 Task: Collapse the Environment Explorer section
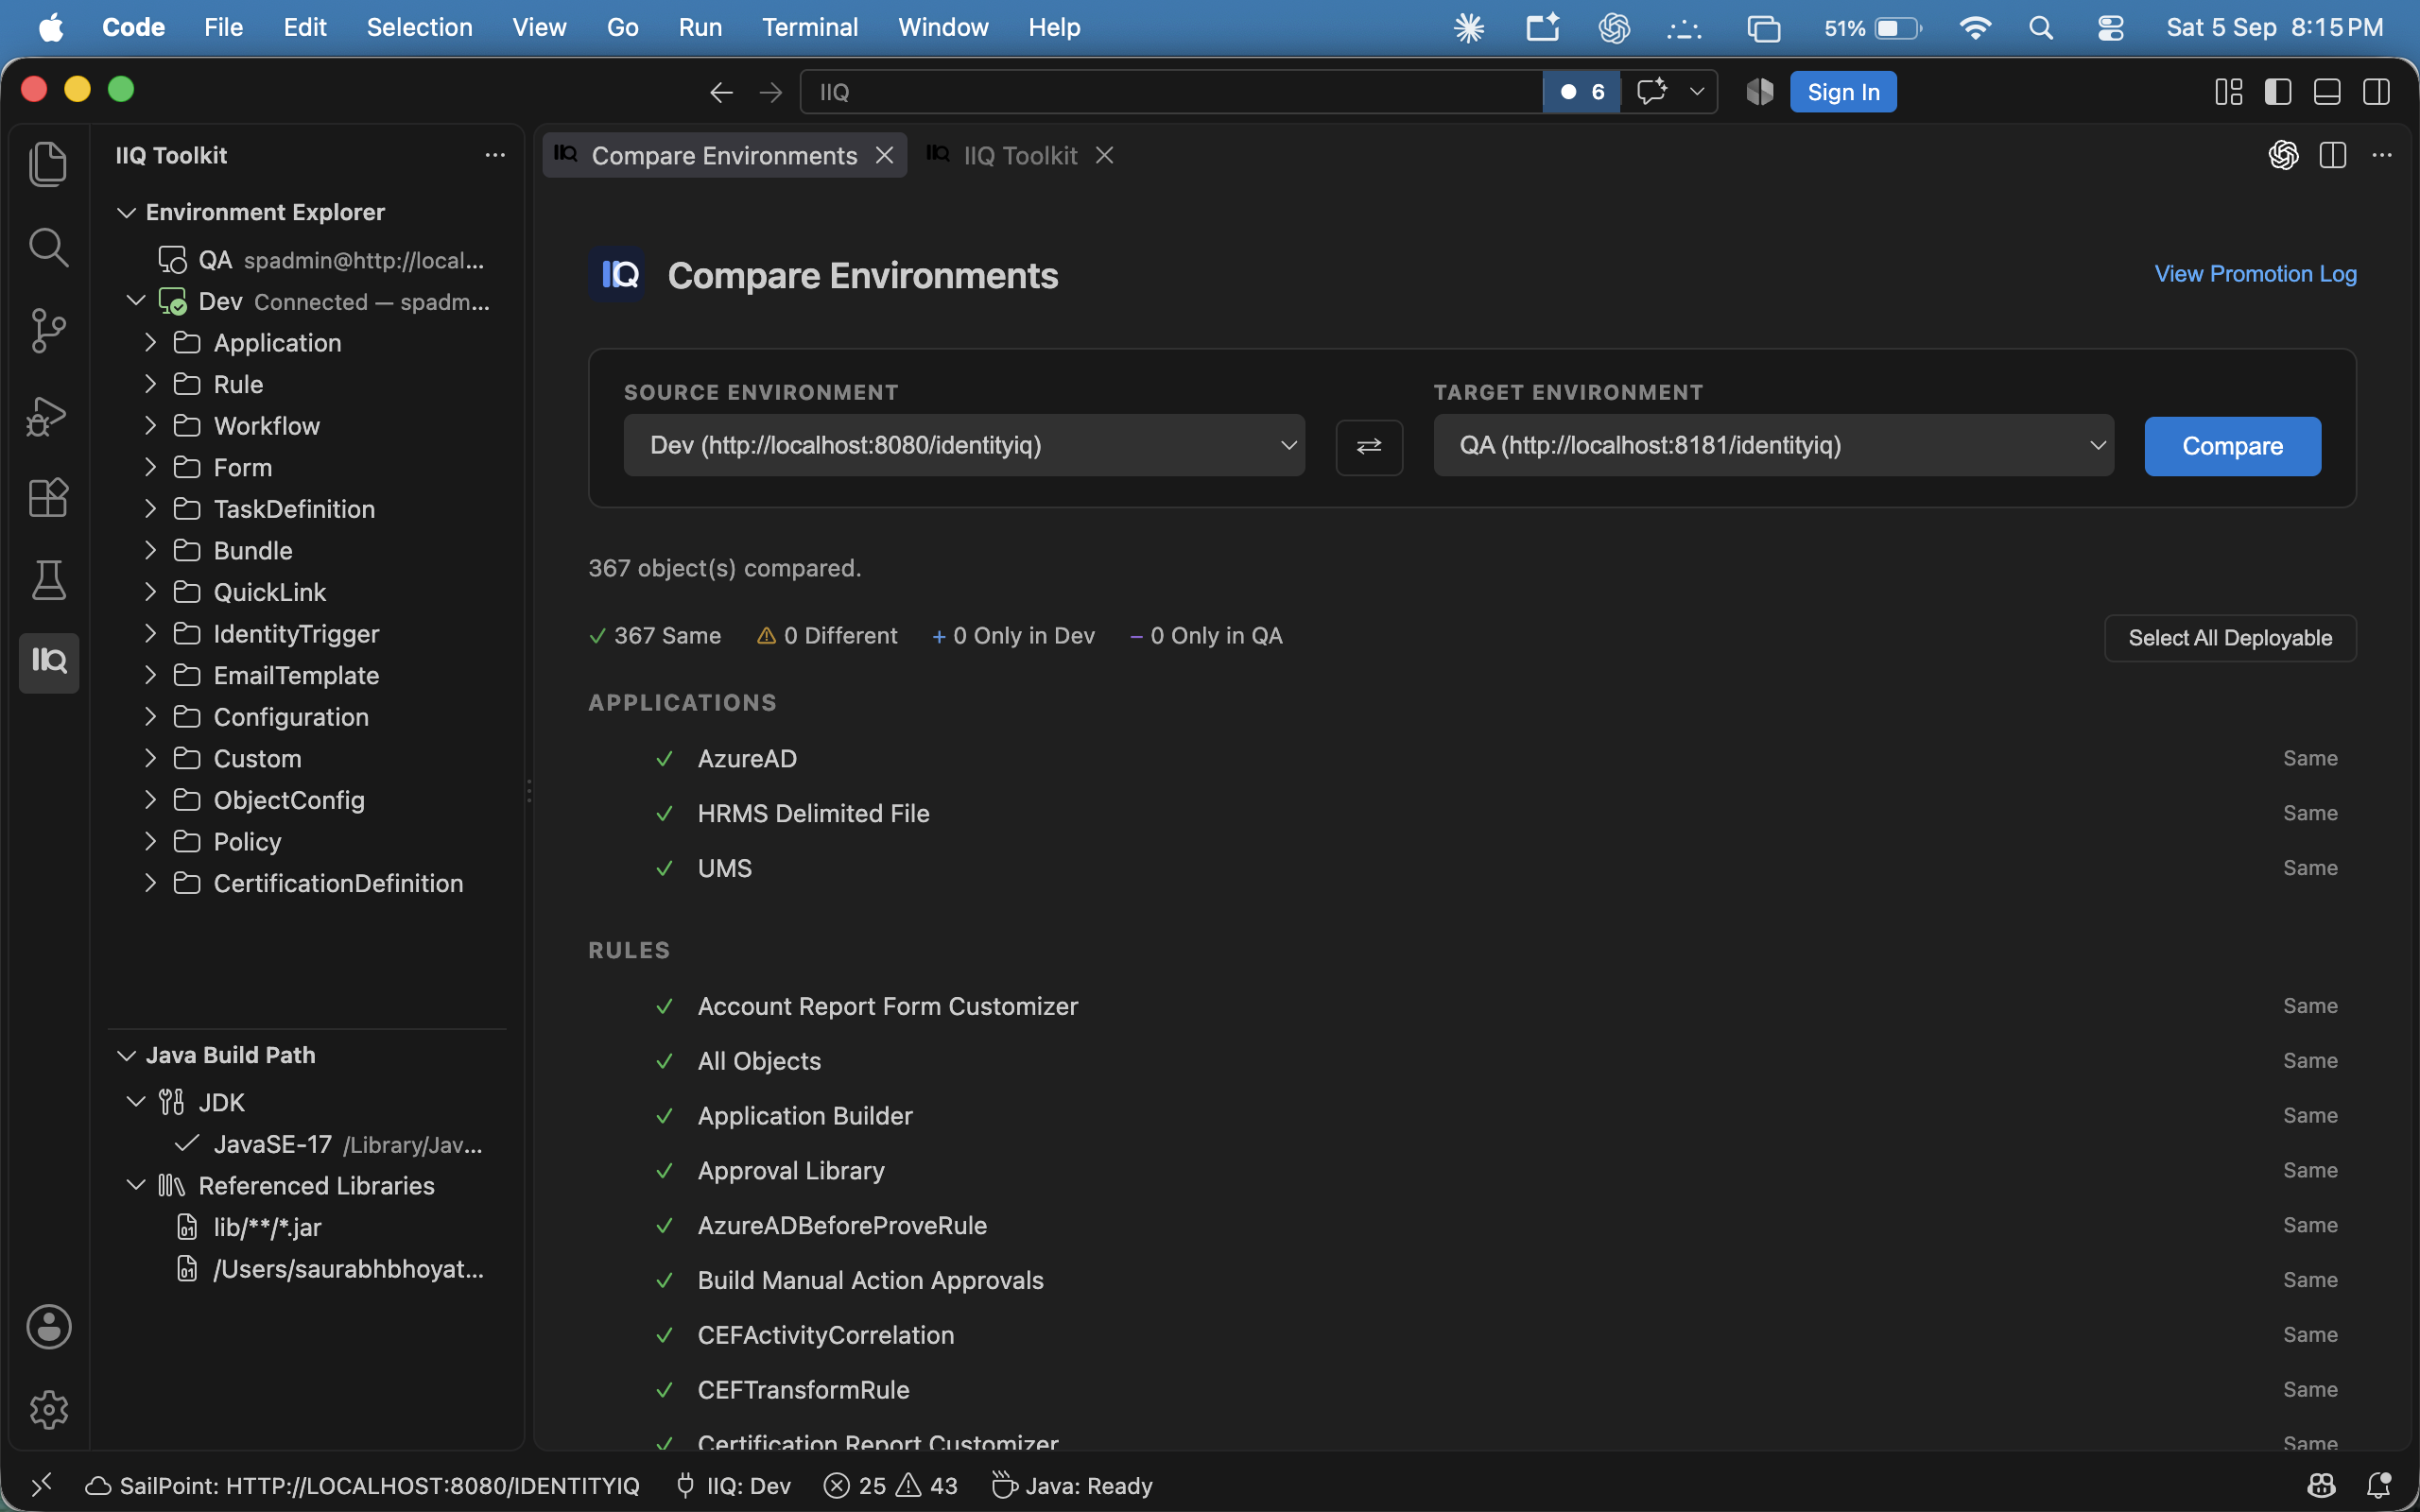(126, 212)
